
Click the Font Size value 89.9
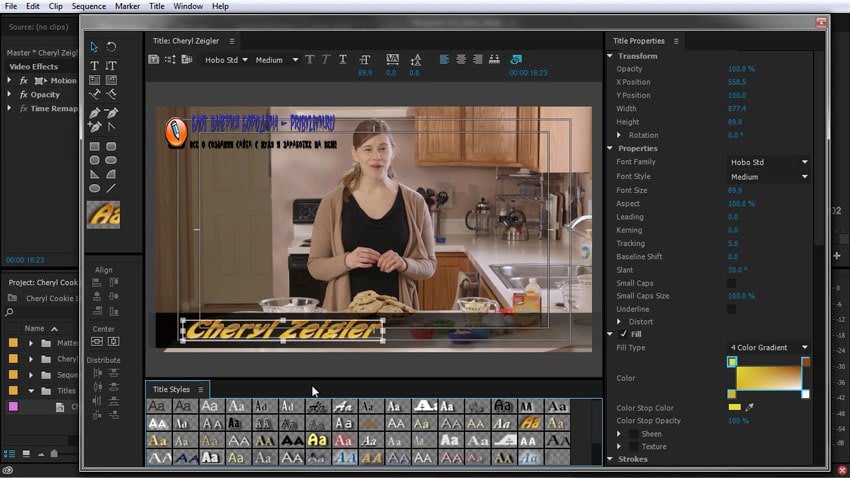tap(735, 190)
